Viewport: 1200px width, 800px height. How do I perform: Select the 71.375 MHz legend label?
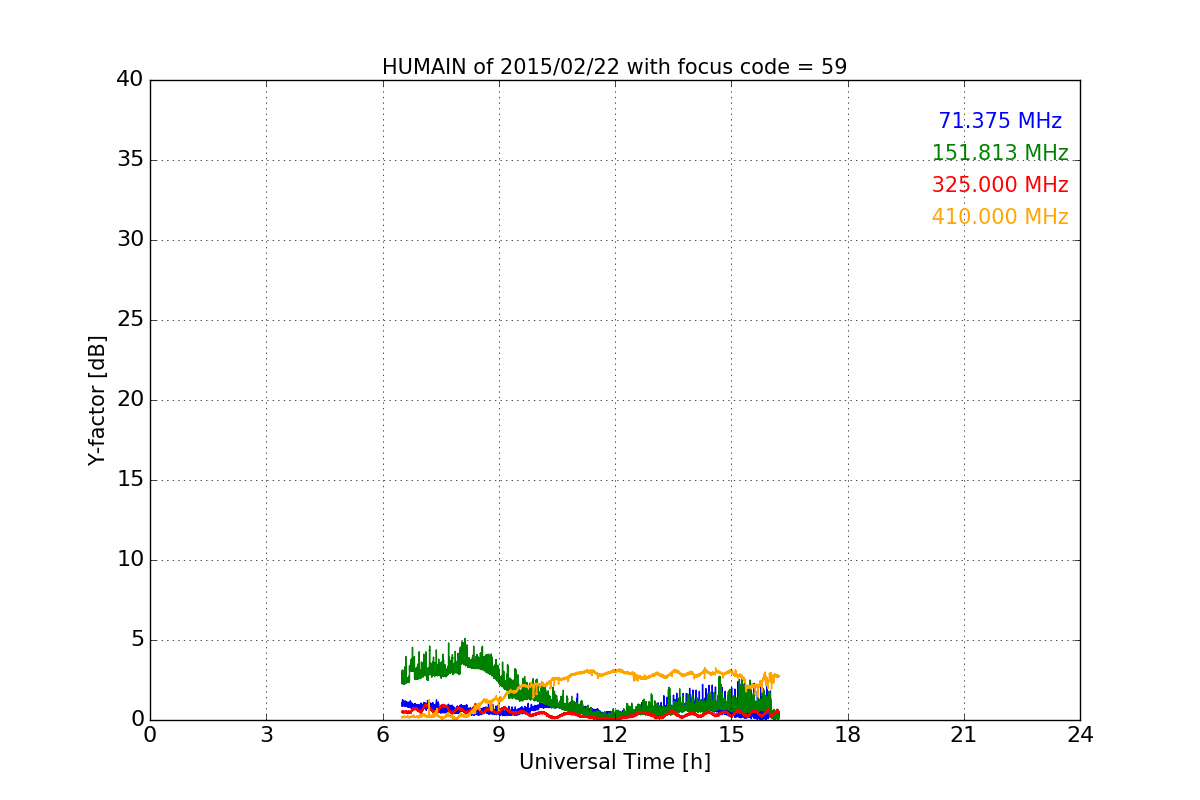pyautogui.click(x=1000, y=121)
